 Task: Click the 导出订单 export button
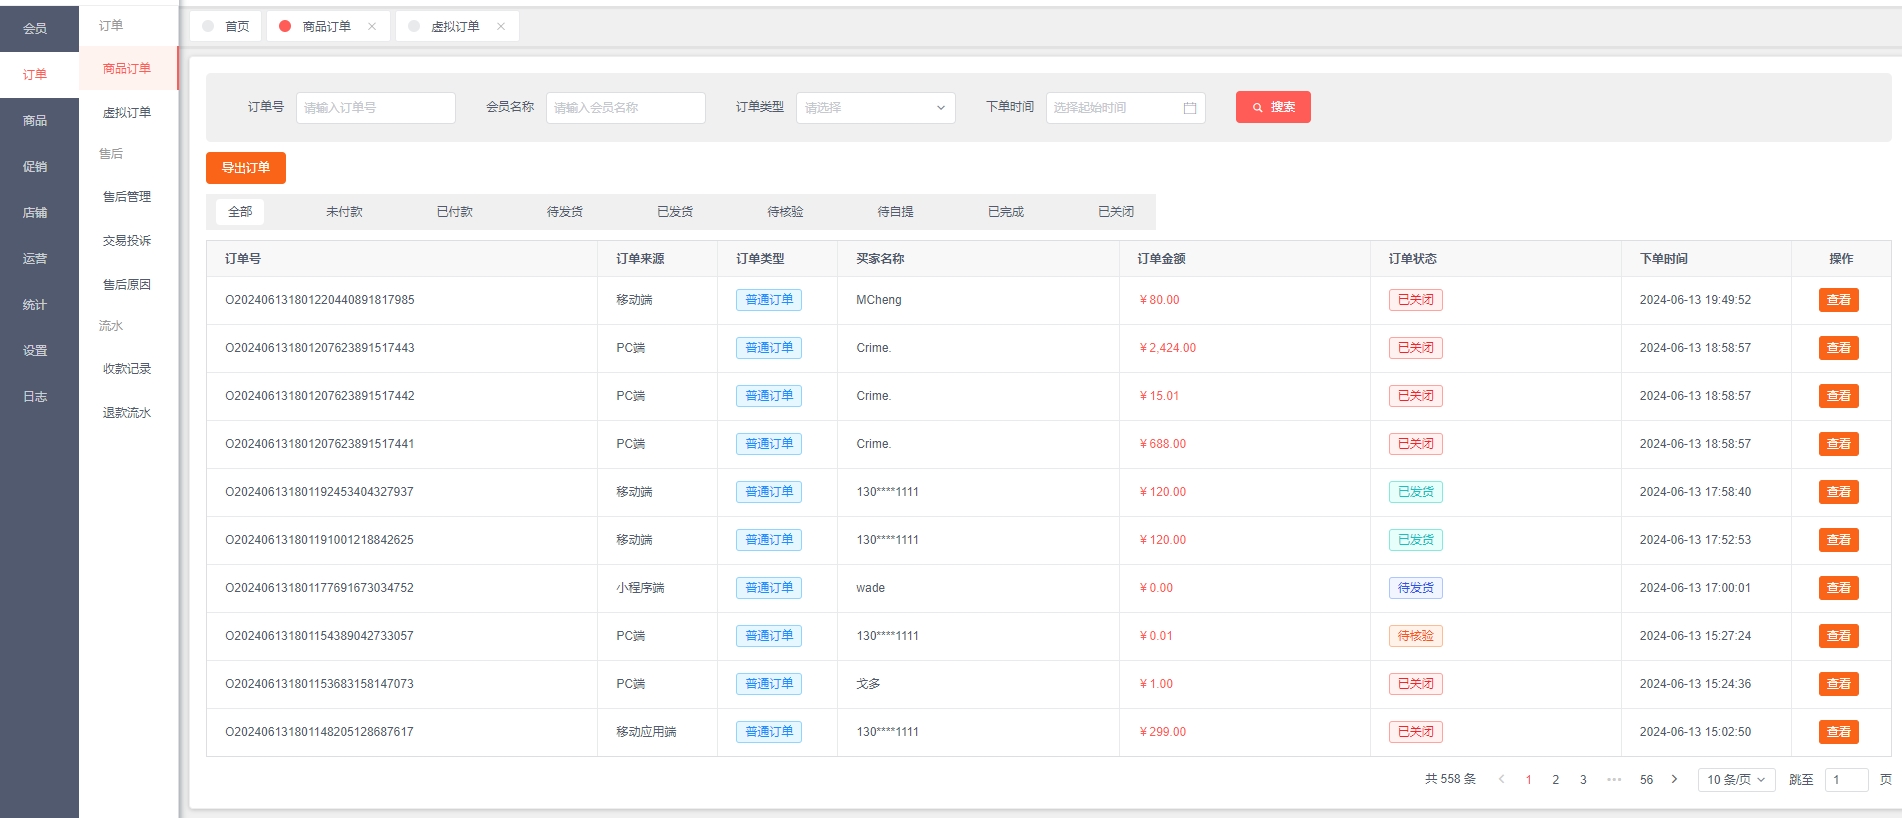(x=246, y=168)
